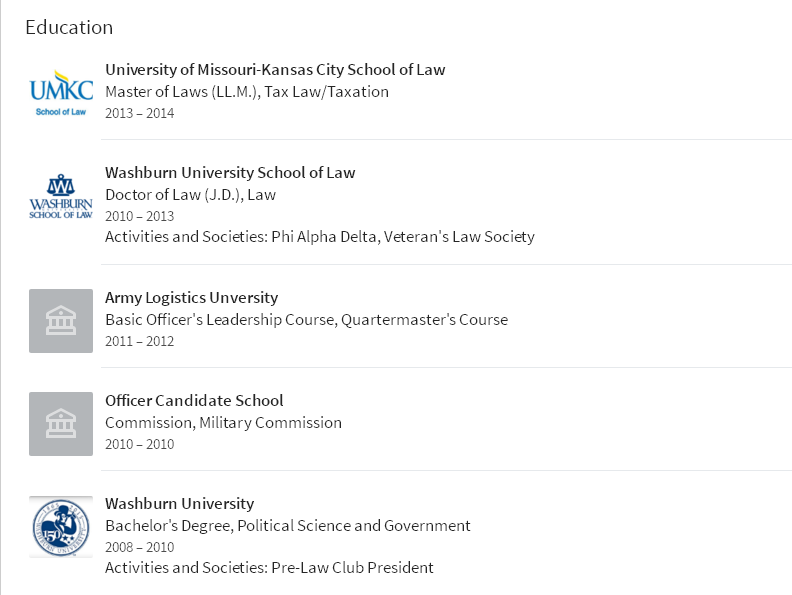This screenshot has width=792, height=595.
Task: Click Officer Candidate School placeholder building icon
Action: 61,424
